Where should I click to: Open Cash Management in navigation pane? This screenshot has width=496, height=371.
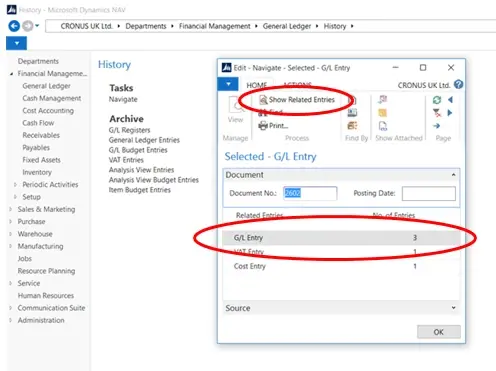(52, 98)
